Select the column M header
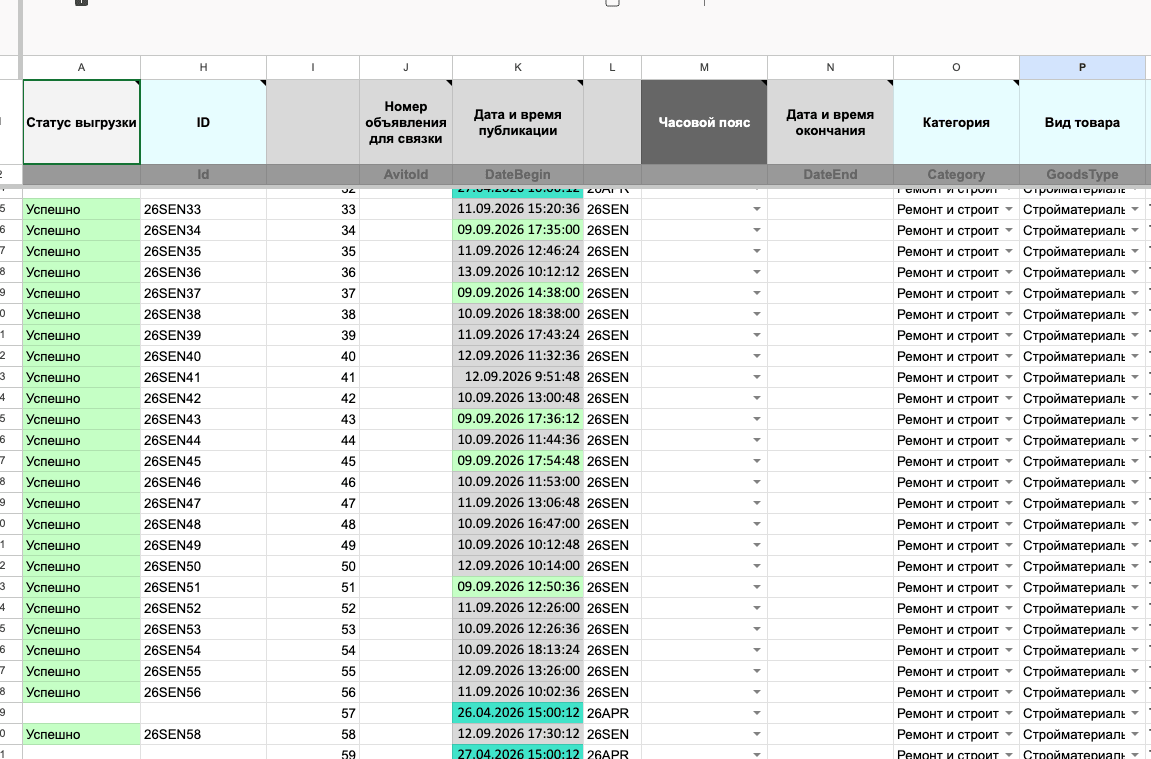 [704, 68]
